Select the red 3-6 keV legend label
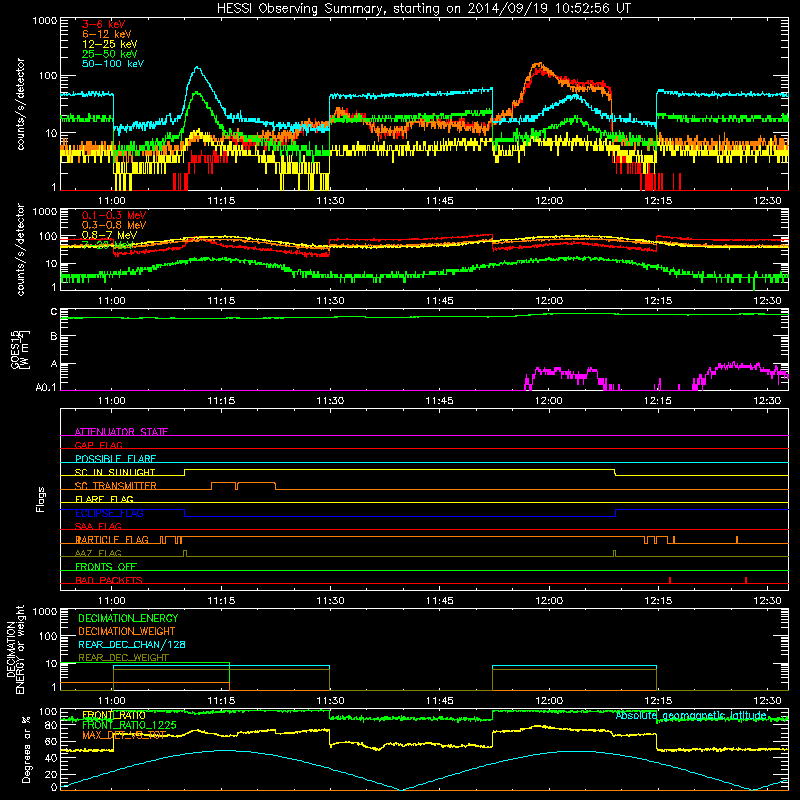This screenshot has width=800, height=800. pyautogui.click(x=104, y=24)
